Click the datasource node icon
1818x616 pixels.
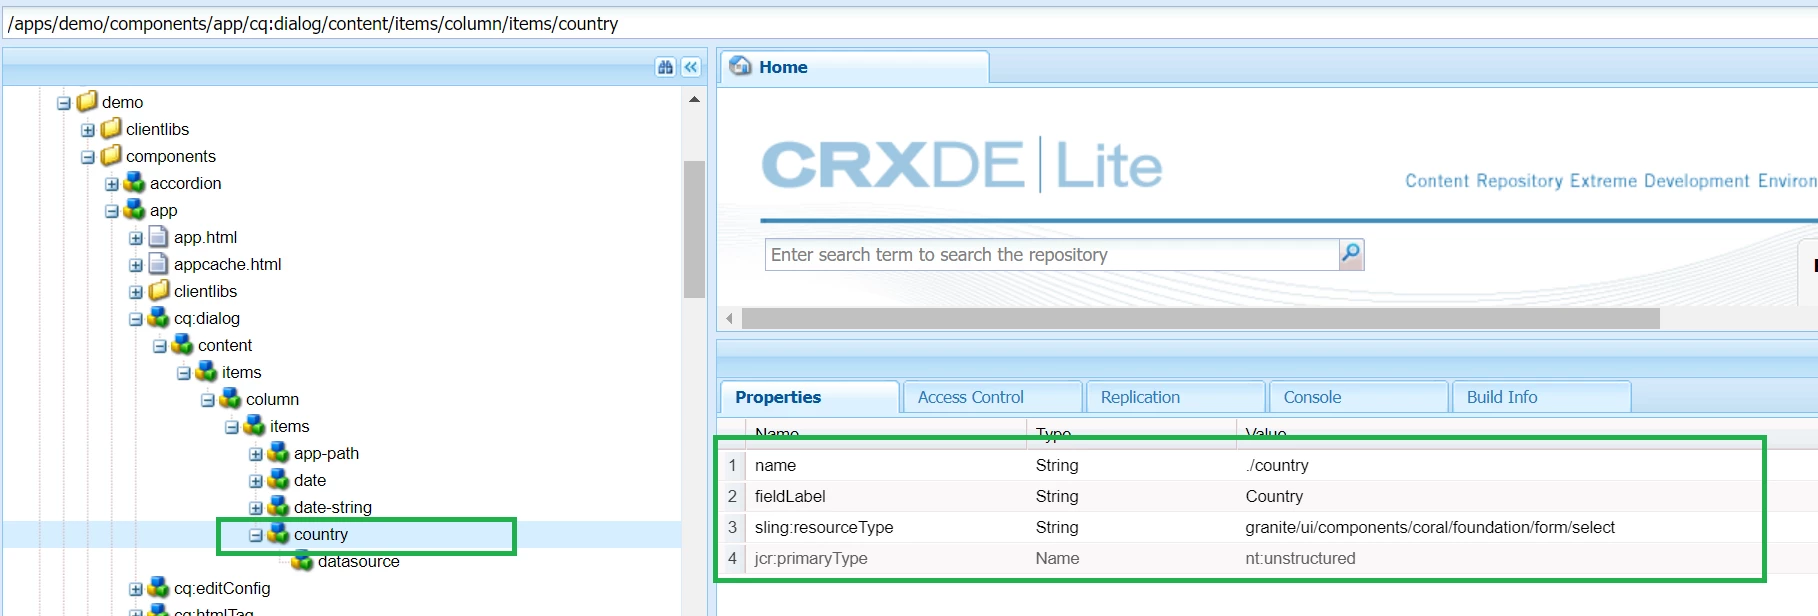pyautogui.click(x=303, y=560)
